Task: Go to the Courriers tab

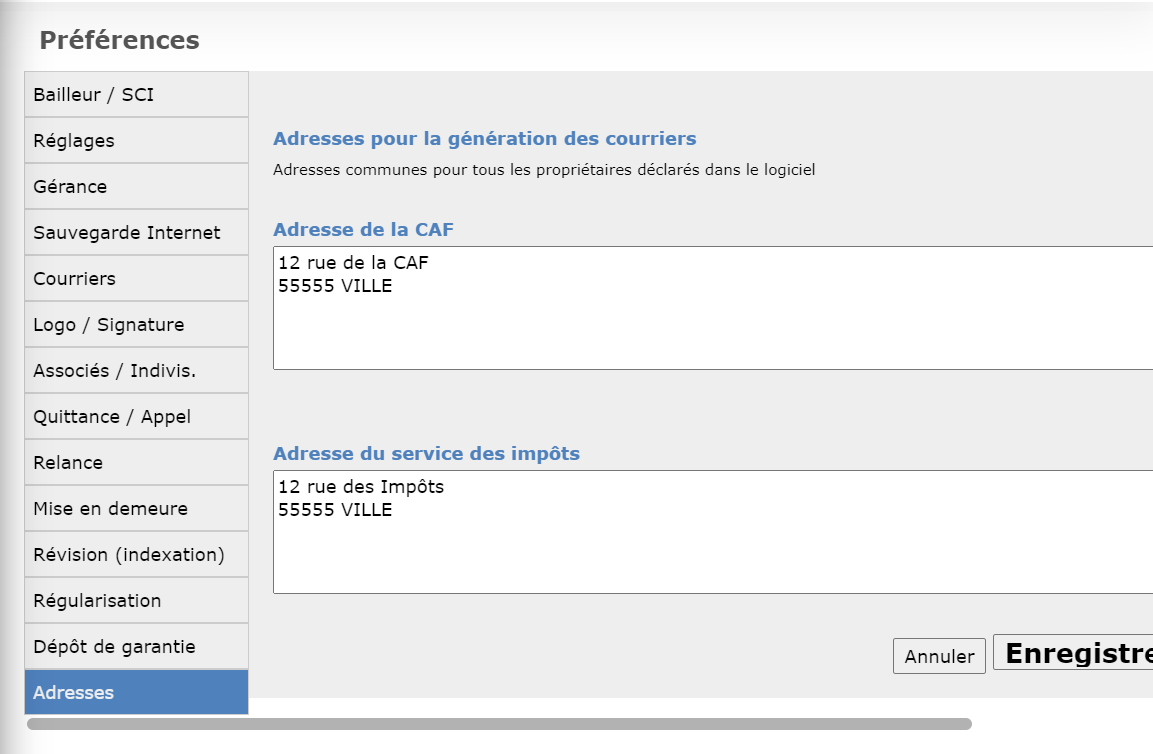Action: (136, 279)
